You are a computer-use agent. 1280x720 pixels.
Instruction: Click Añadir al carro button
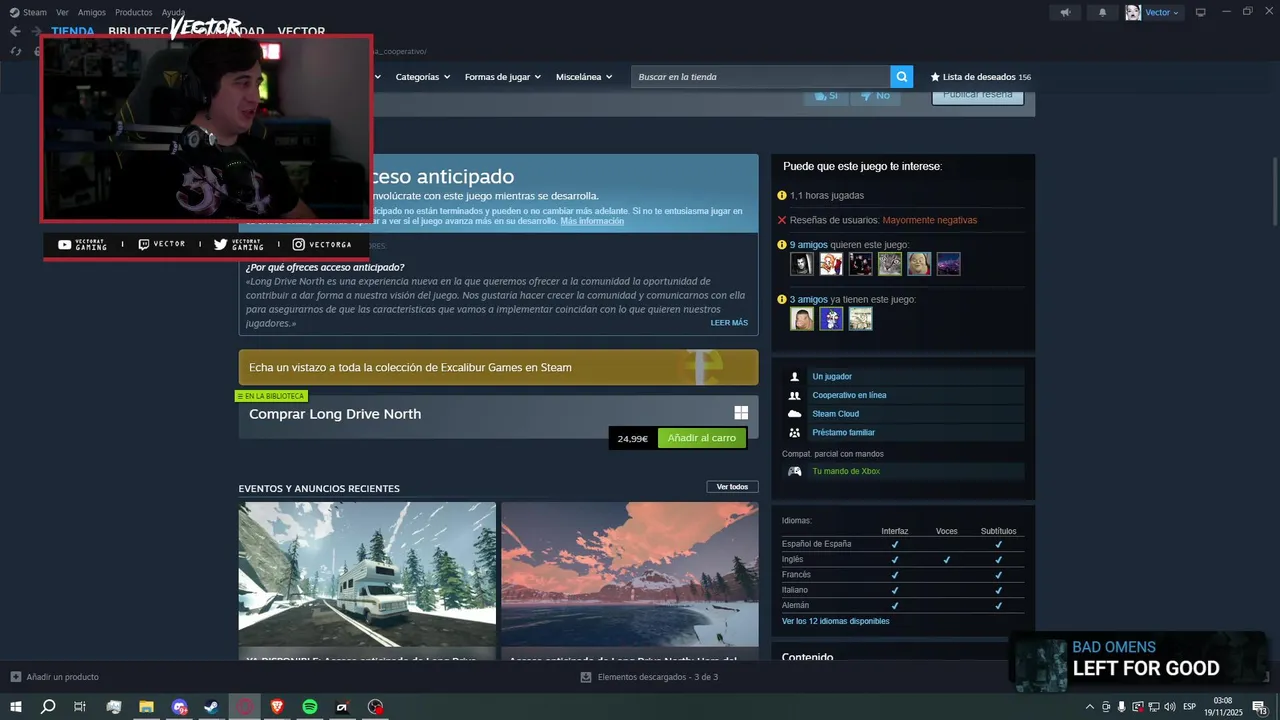[x=702, y=438]
